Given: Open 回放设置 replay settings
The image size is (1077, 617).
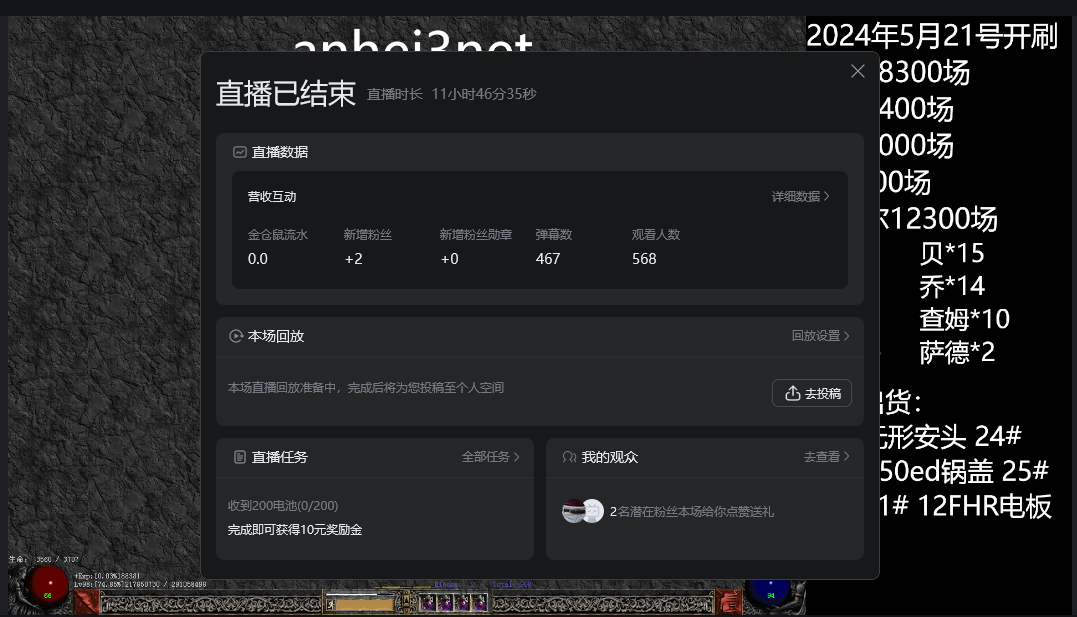Looking at the screenshot, I should click(x=820, y=336).
